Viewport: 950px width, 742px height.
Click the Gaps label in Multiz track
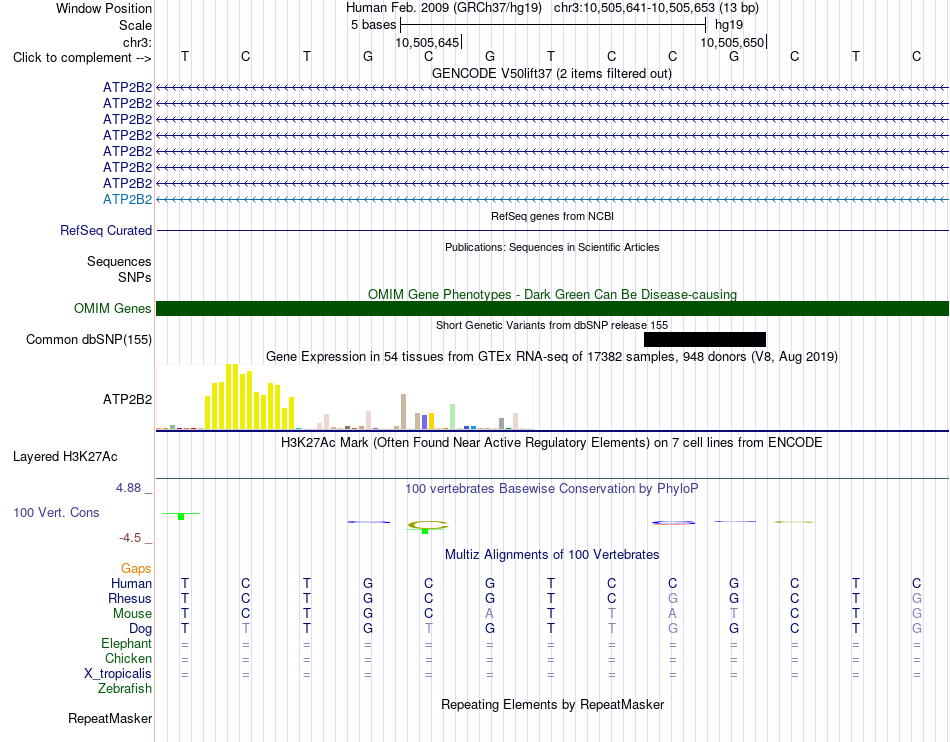tap(136, 568)
